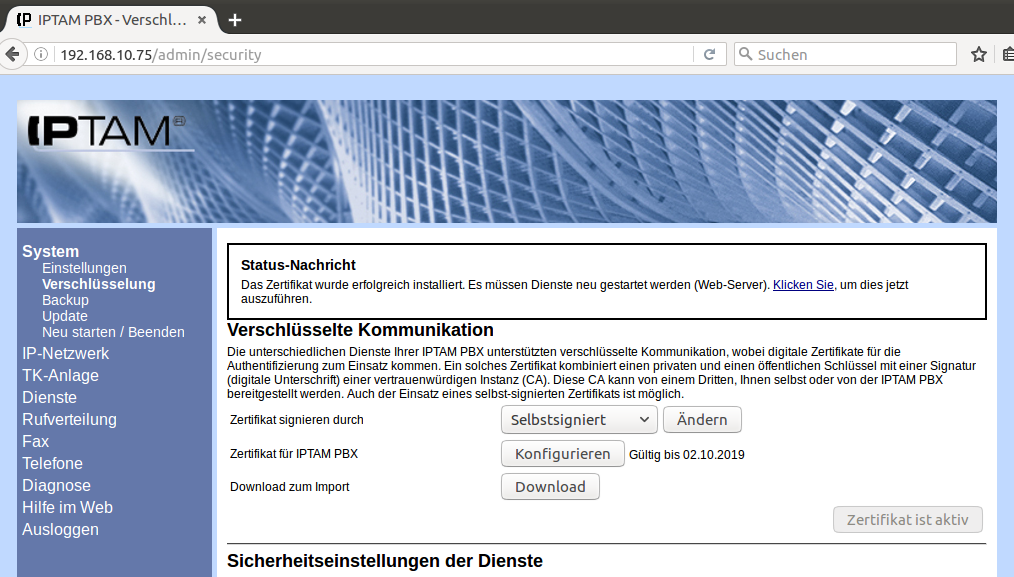Open the Backup page in sidebar

[65, 300]
